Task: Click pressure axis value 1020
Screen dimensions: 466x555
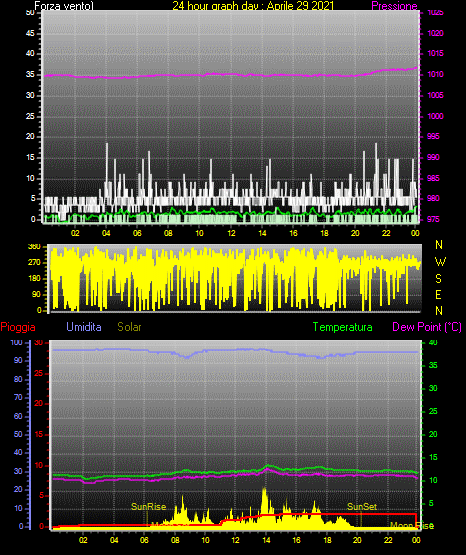Action: (x=436, y=33)
